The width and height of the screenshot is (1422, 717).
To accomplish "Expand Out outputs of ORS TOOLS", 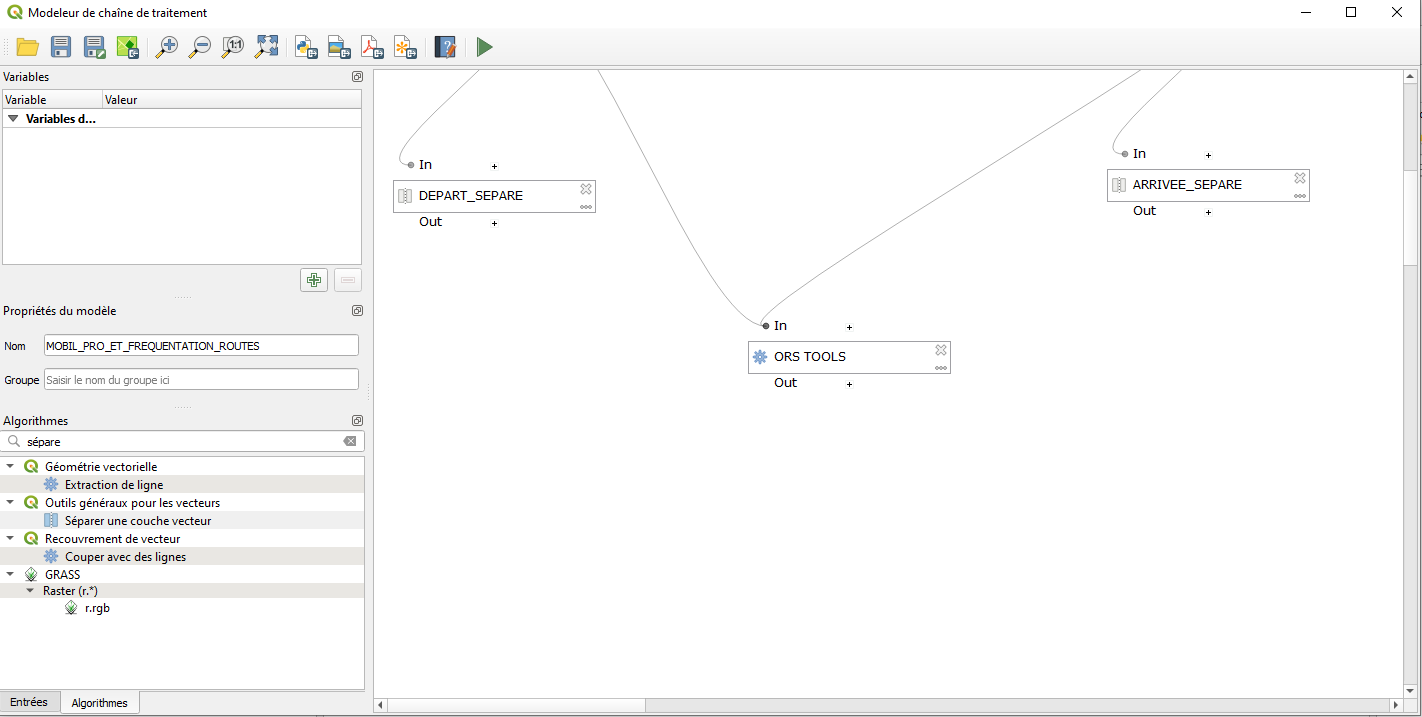I will (849, 384).
